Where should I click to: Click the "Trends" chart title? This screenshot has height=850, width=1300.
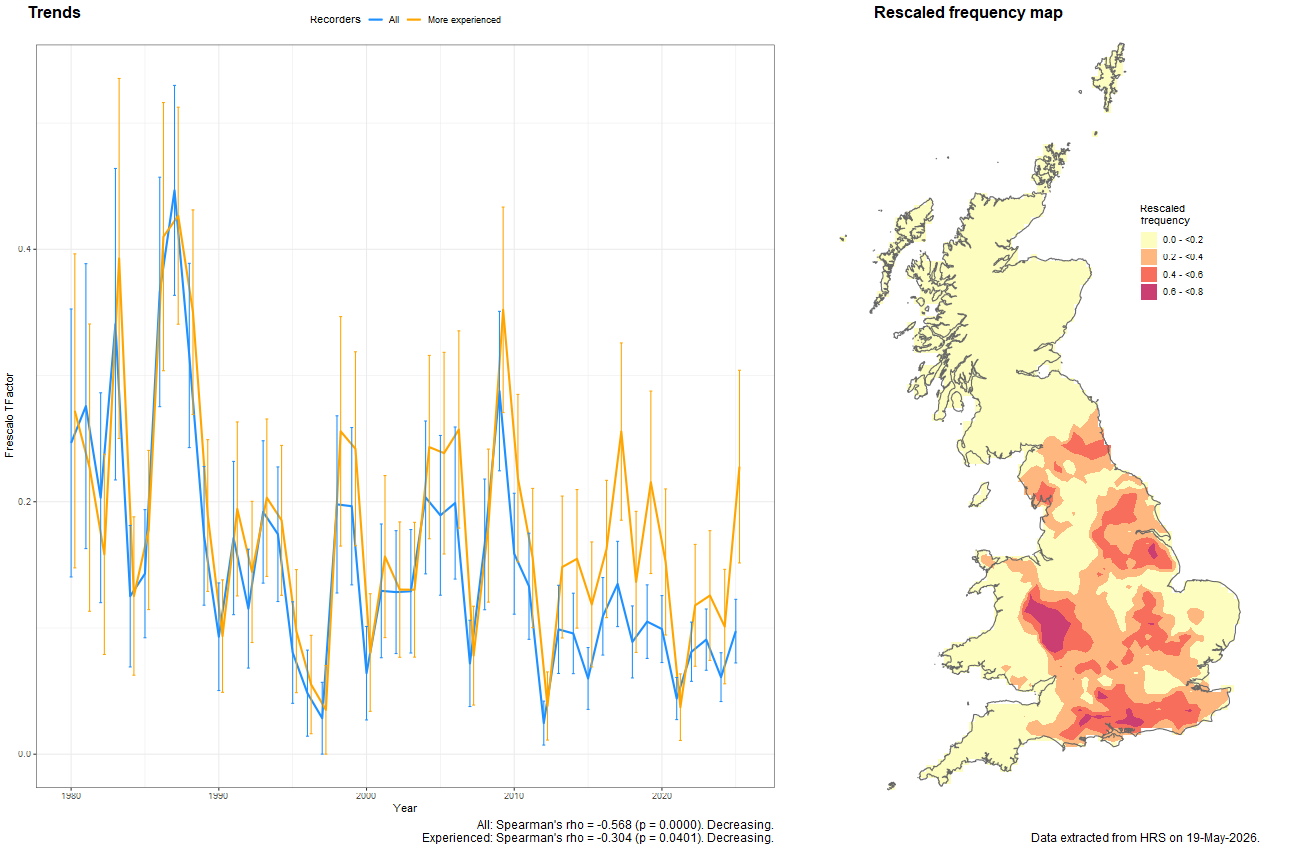55,13
